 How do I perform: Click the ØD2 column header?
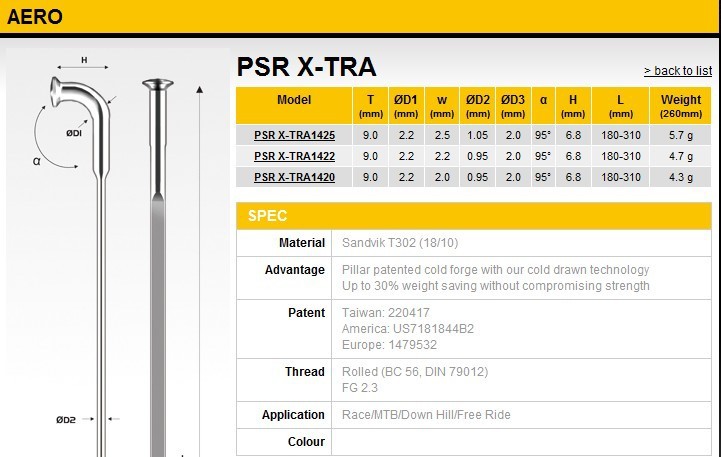(478, 105)
